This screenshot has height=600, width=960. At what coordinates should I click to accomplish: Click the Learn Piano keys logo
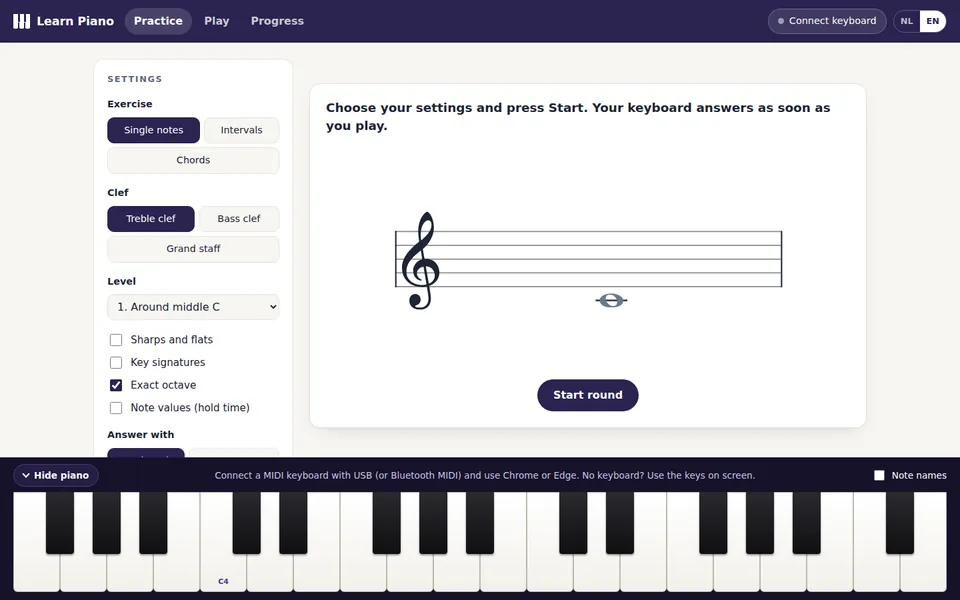(21, 21)
